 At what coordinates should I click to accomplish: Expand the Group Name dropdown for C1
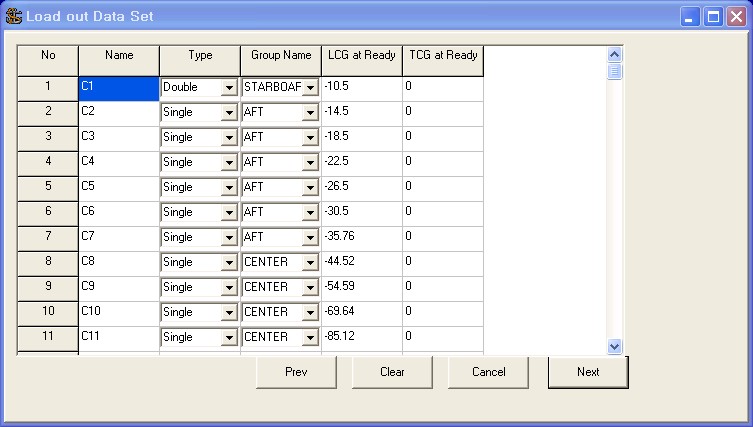pyautogui.click(x=310, y=88)
